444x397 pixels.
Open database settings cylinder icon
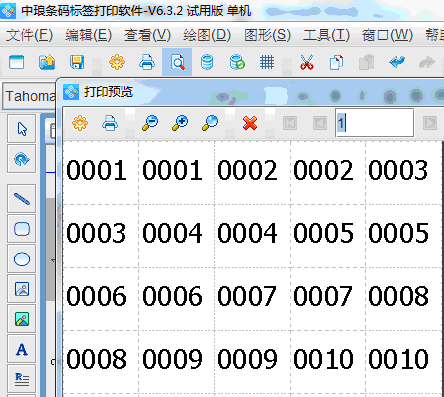pyautogui.click(x=207, y=62)
